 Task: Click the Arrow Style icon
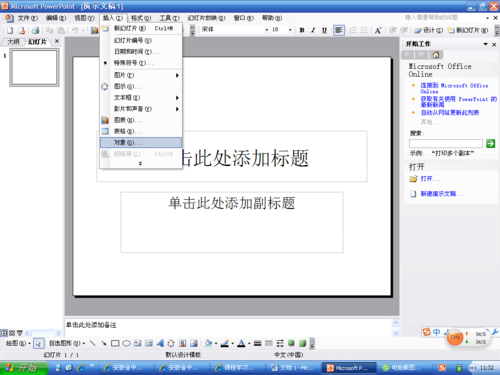pos(280,343)
